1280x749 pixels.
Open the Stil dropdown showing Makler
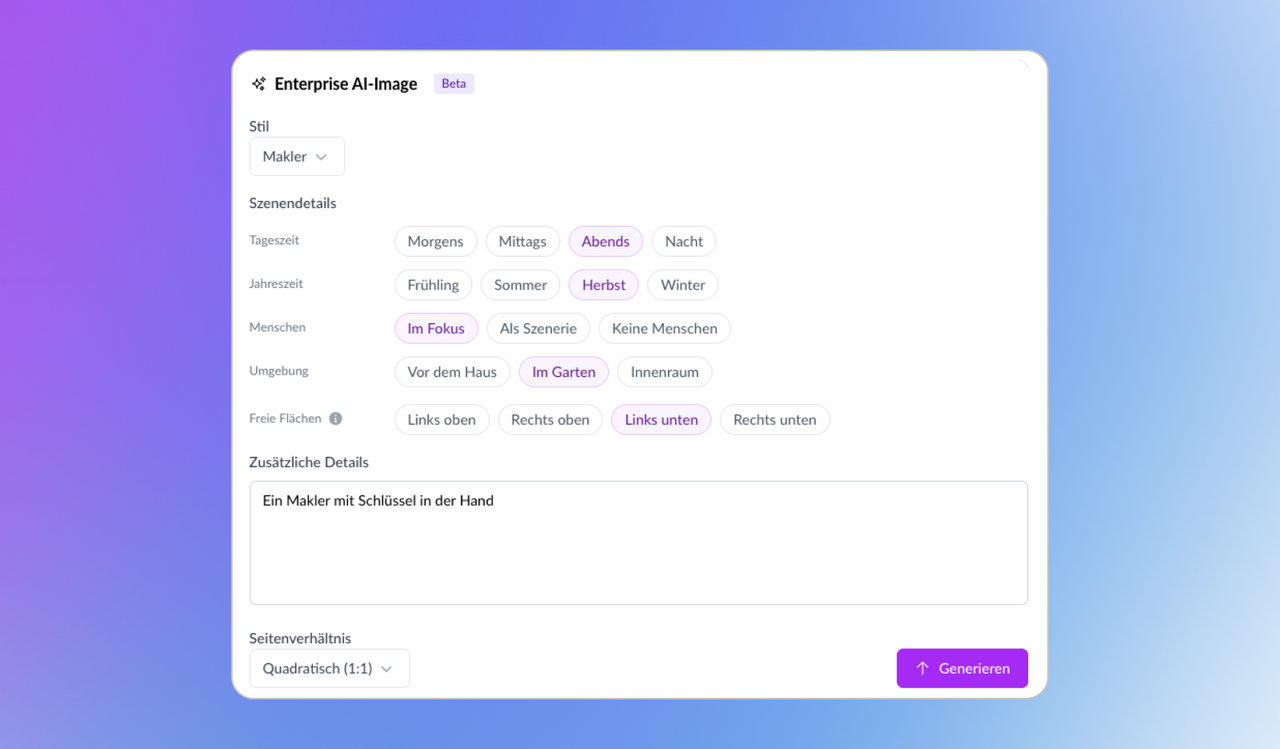point(297,156)
